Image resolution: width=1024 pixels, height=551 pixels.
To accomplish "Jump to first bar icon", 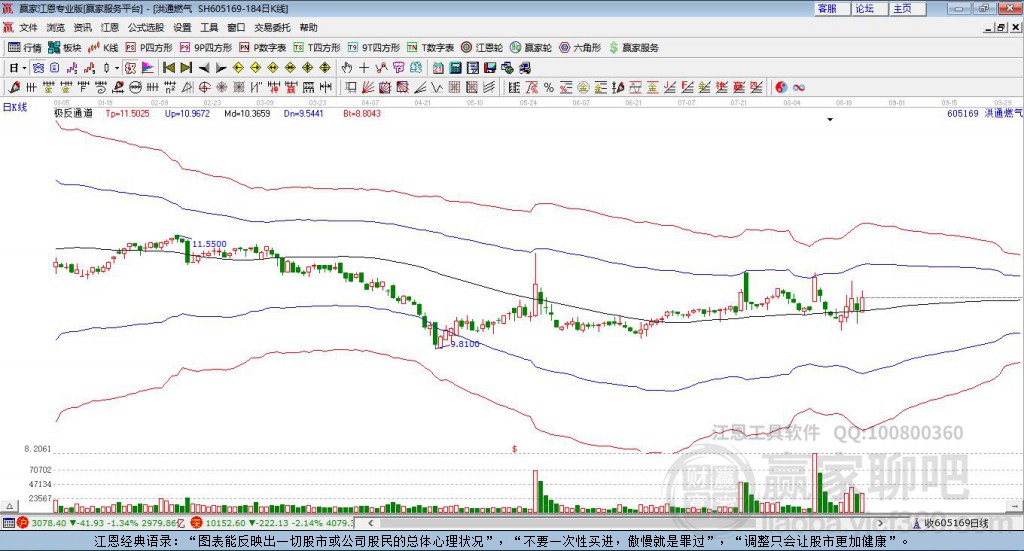I will coord(168,68).
